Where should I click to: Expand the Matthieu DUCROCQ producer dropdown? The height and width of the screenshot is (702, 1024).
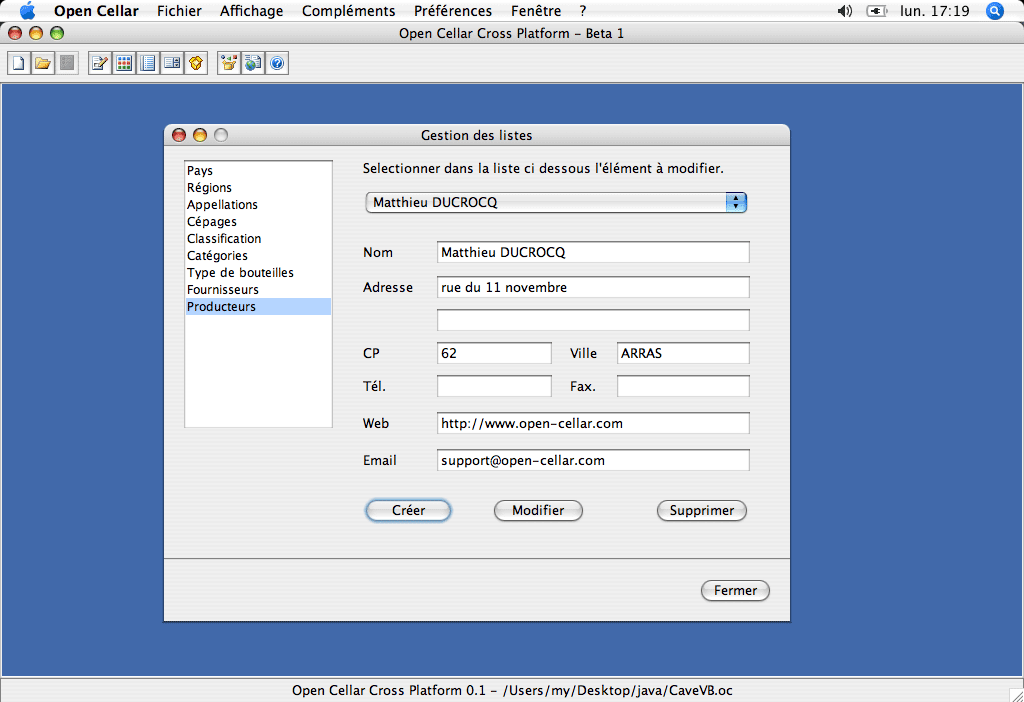[556, 202]
